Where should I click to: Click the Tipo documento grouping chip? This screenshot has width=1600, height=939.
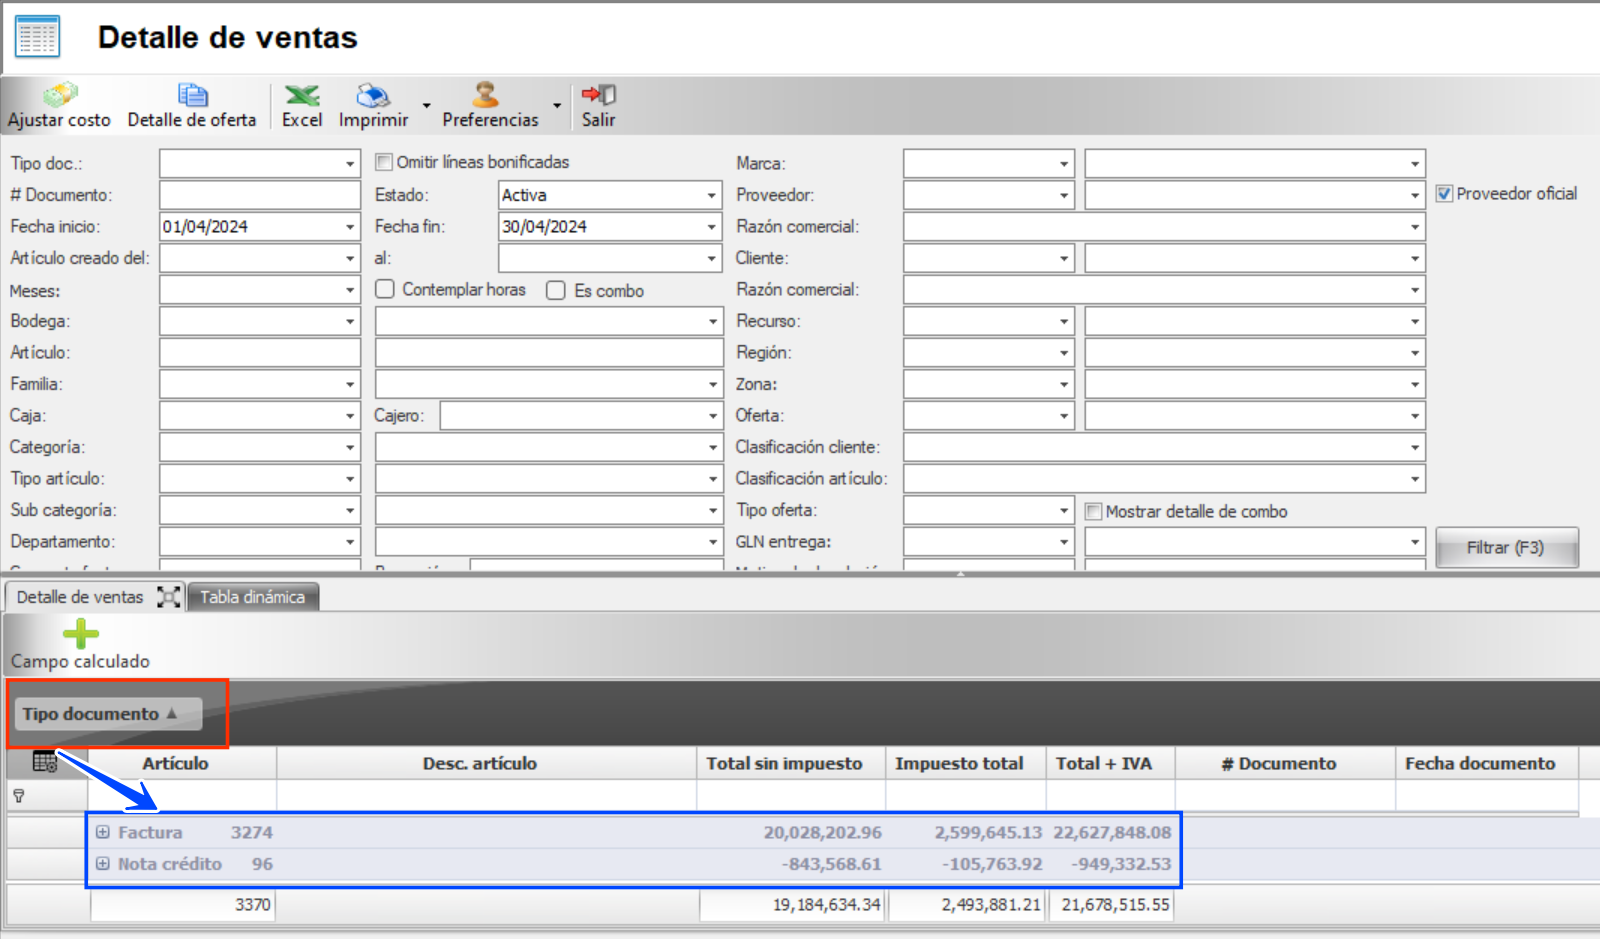tap(100, 714)
